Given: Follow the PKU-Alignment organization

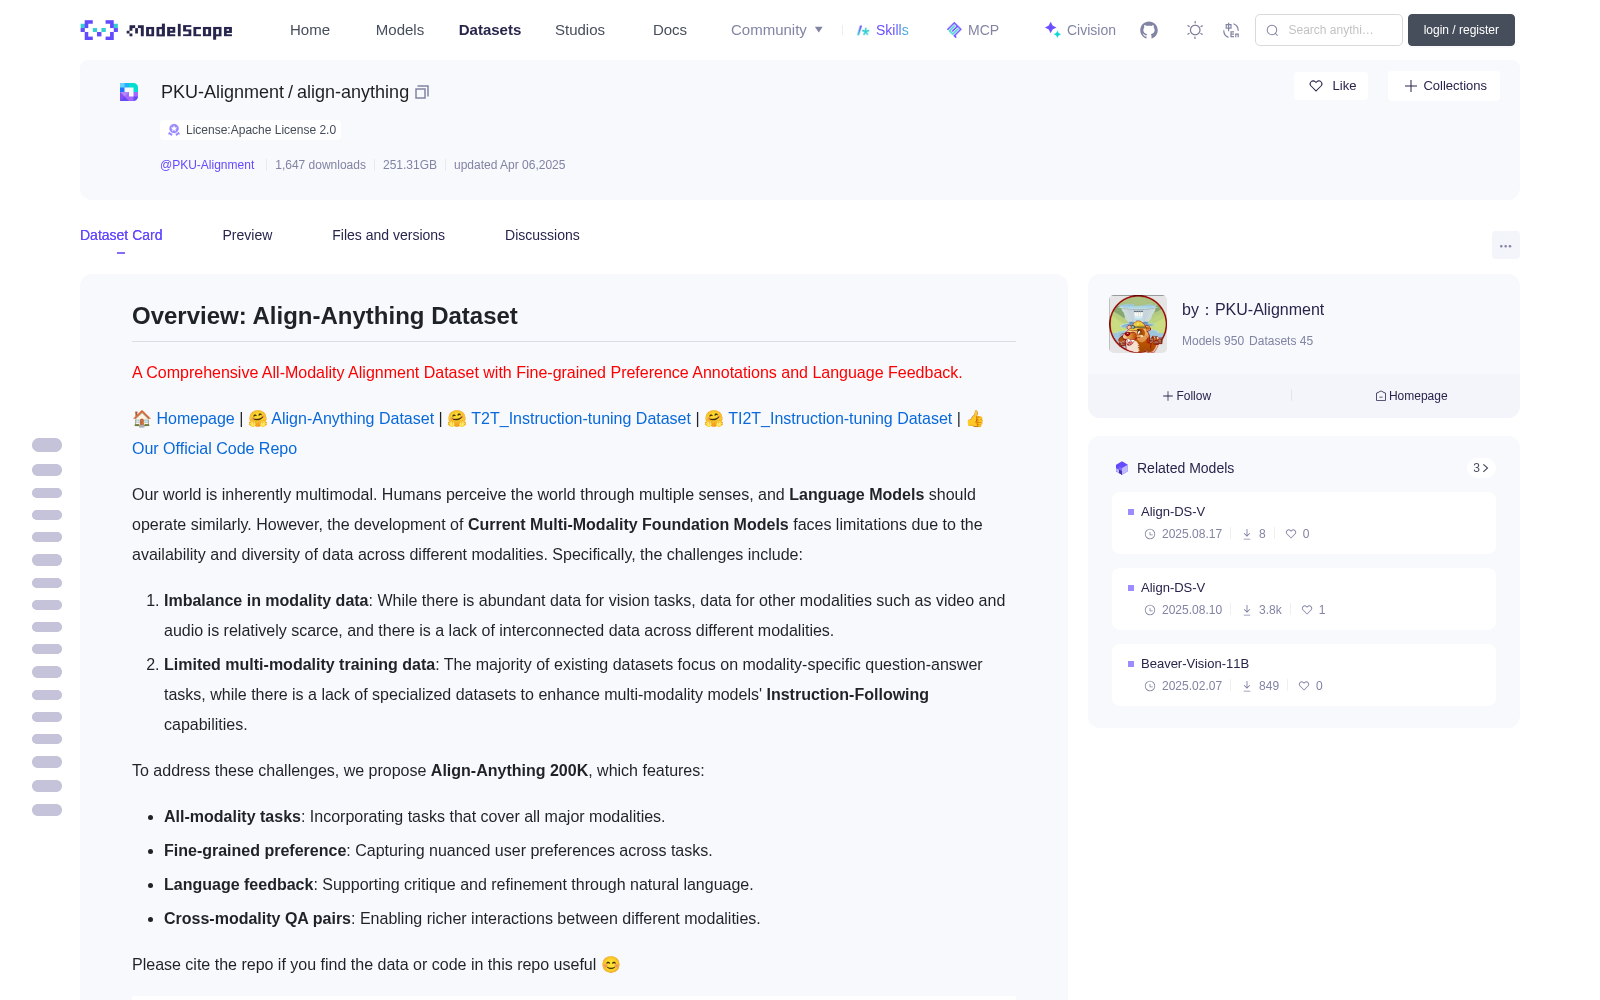Looking at the screenshot, I should [1187, 396].
